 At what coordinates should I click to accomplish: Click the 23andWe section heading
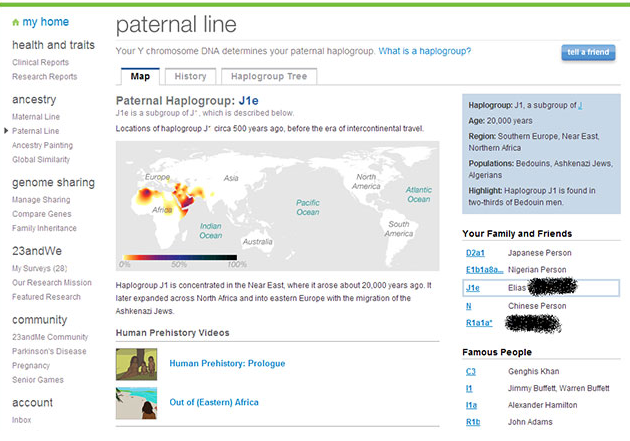pyautogui.click(x=37, y=251)
